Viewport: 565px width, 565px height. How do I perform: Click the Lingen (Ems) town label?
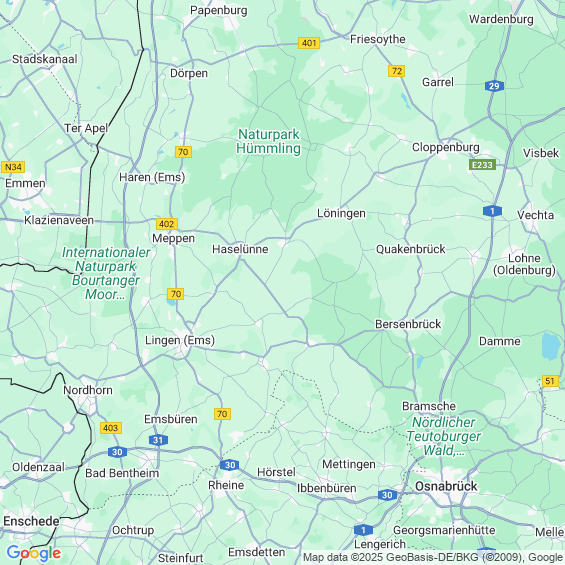(180, 340)
